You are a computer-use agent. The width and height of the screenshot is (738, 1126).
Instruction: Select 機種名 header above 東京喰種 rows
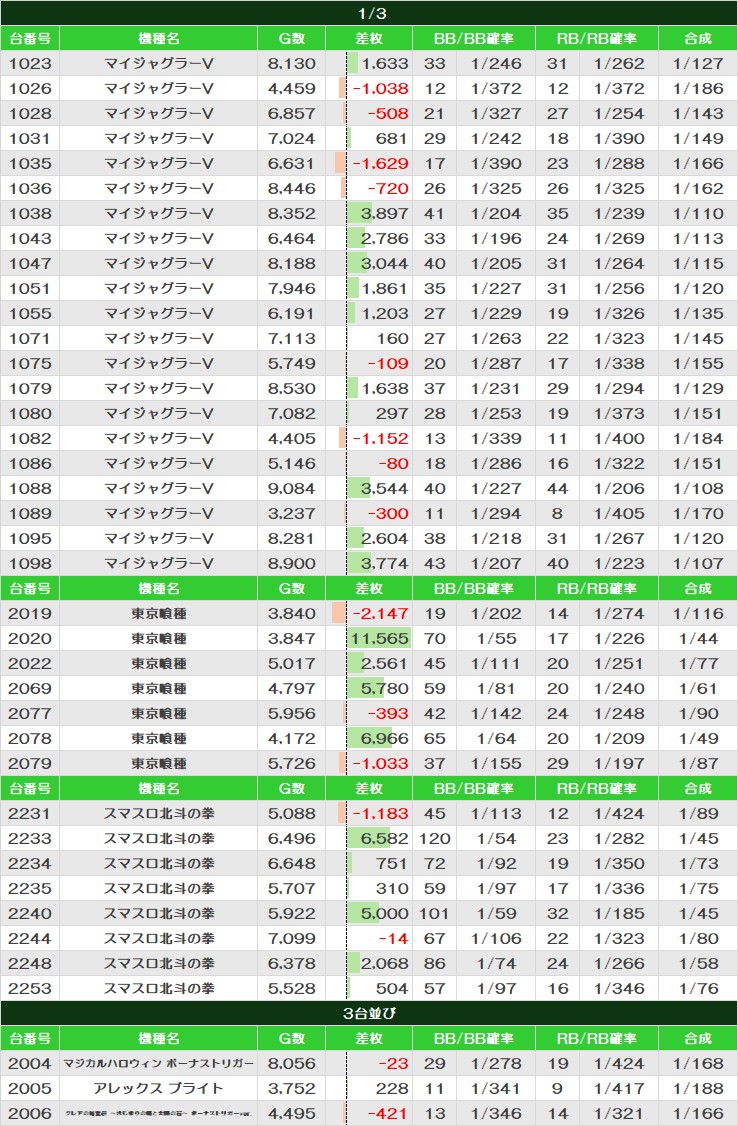point(159,589)
